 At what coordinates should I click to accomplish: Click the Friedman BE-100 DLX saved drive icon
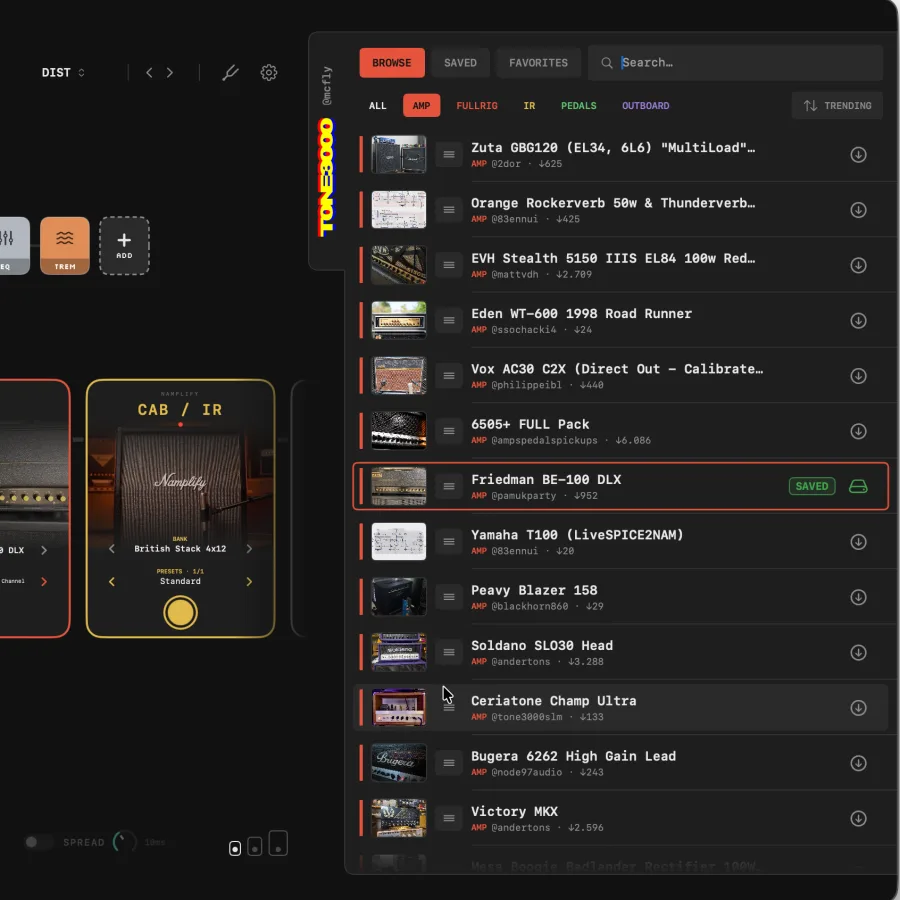[858, 487]
